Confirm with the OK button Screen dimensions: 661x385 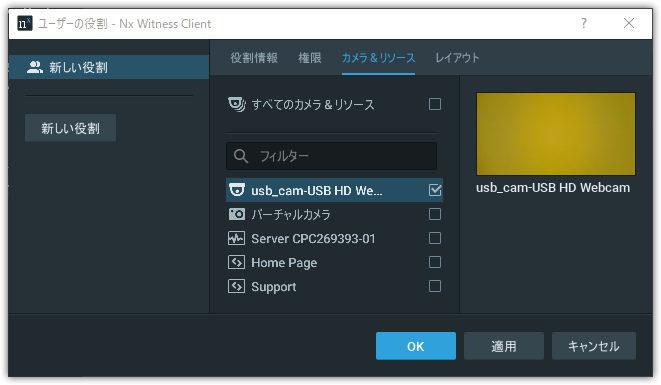(416, 346)
